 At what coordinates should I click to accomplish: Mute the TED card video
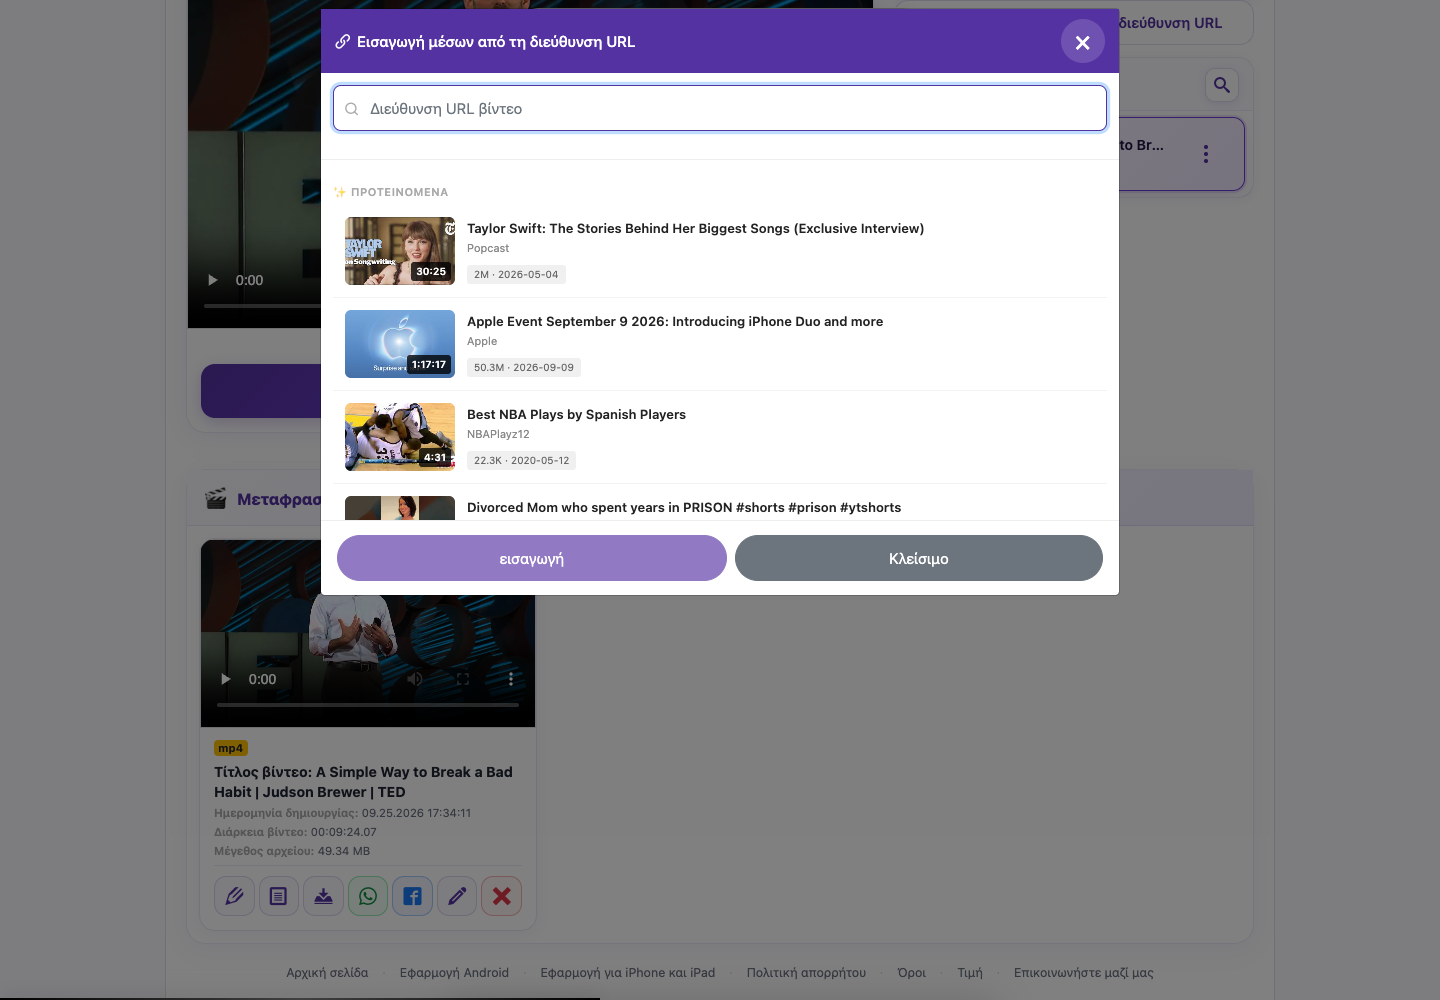click(x=415, y=679)
